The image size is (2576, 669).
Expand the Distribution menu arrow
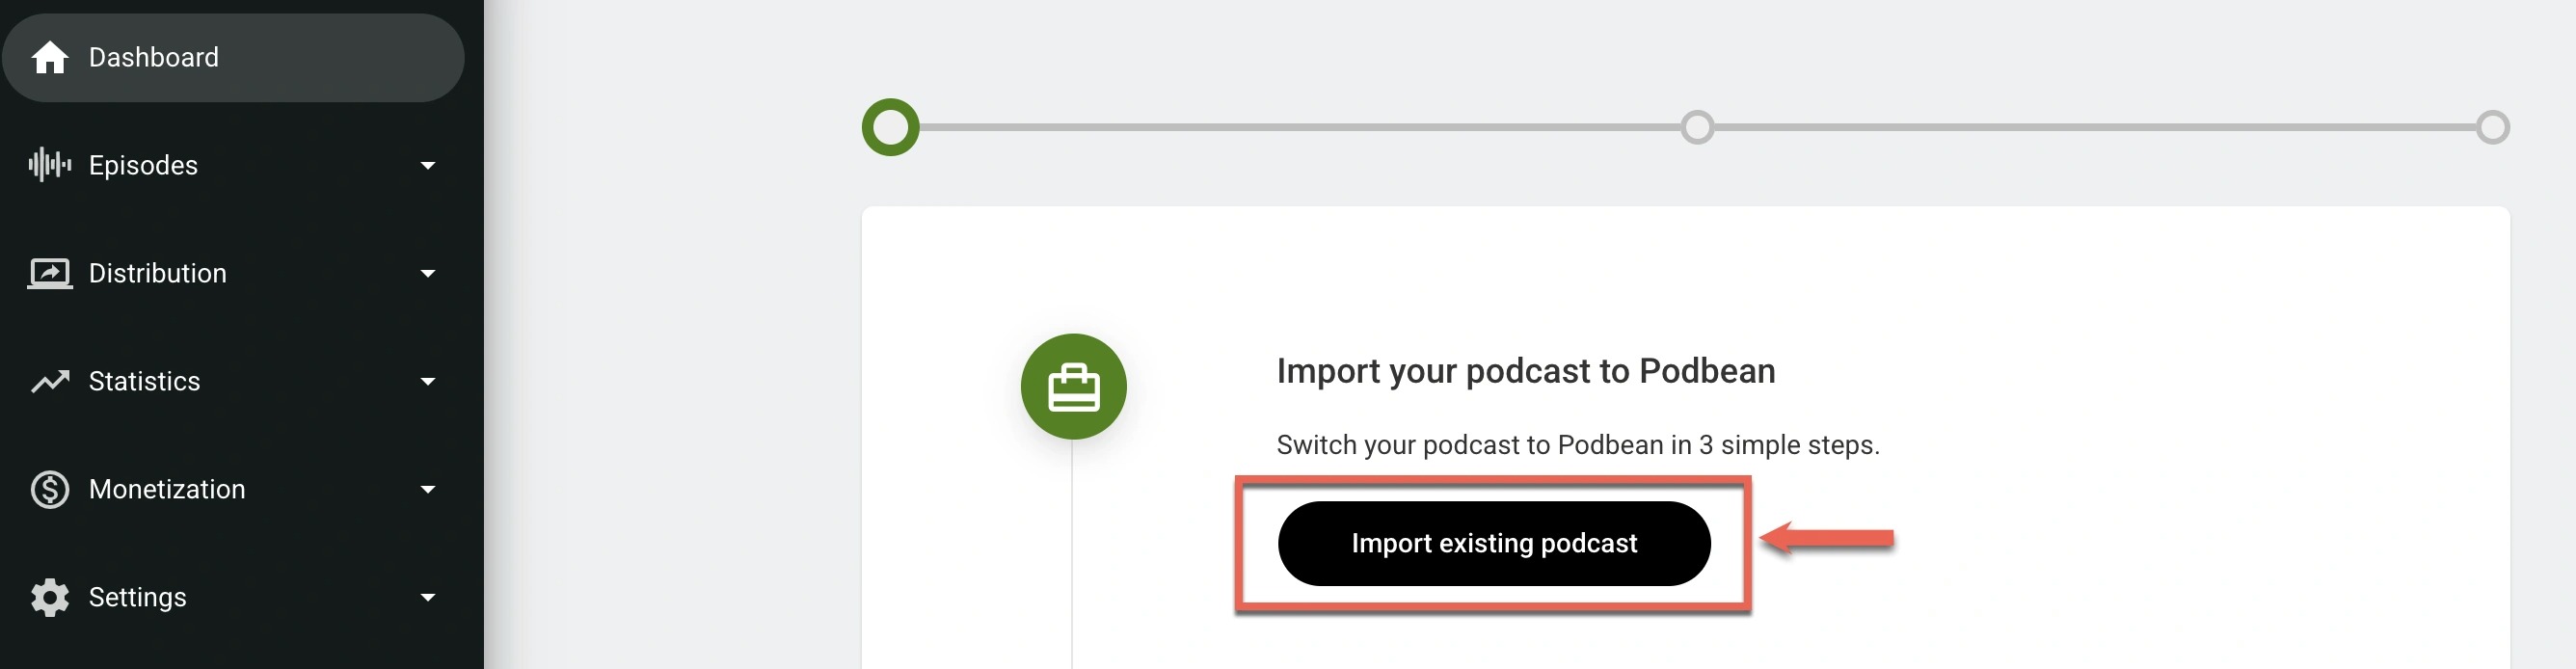click(428, 273)
